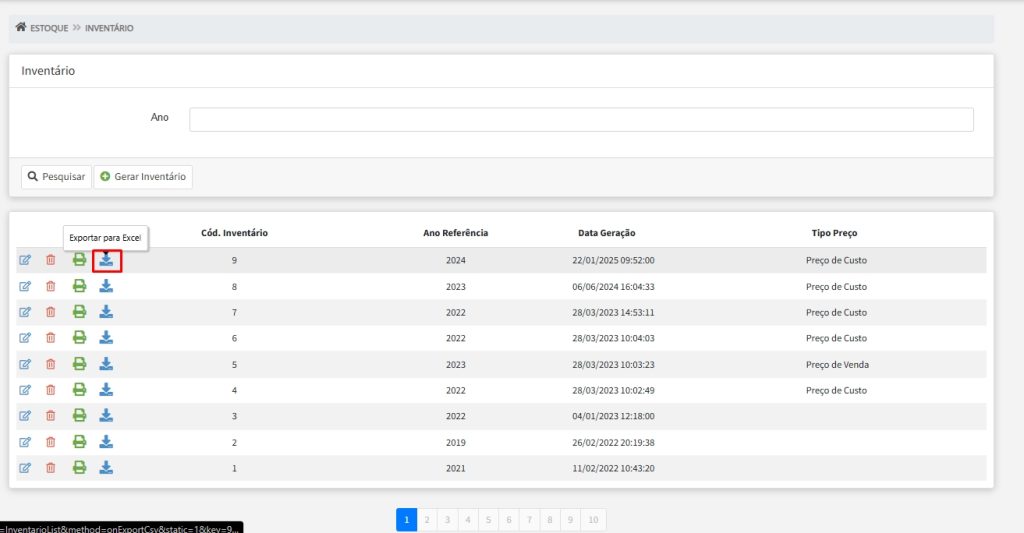The image size is (1024, 533).
Task: Print inventory with code 4
Action: coord(79,390)
